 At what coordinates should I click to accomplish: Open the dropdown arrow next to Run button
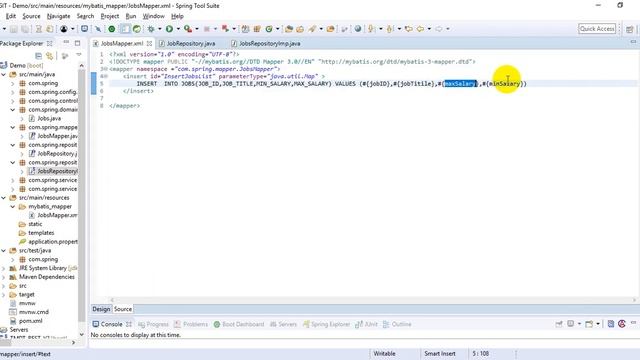click(178, 29)
